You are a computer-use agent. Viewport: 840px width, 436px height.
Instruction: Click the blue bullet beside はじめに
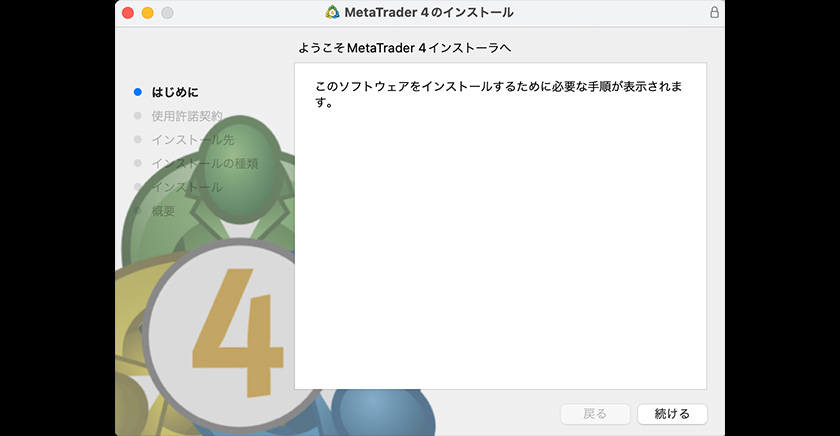pos(138,92)
